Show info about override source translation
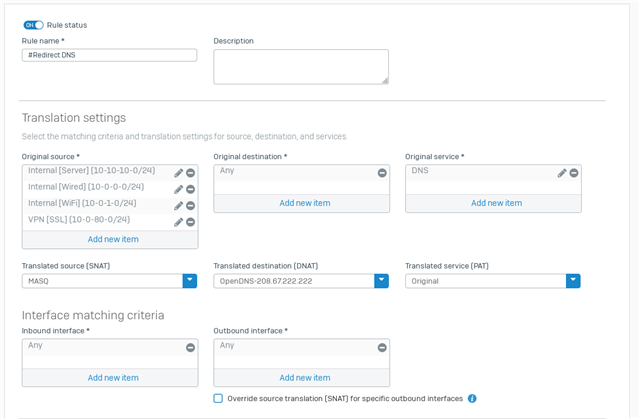640x419 pixels. point(472,399)
